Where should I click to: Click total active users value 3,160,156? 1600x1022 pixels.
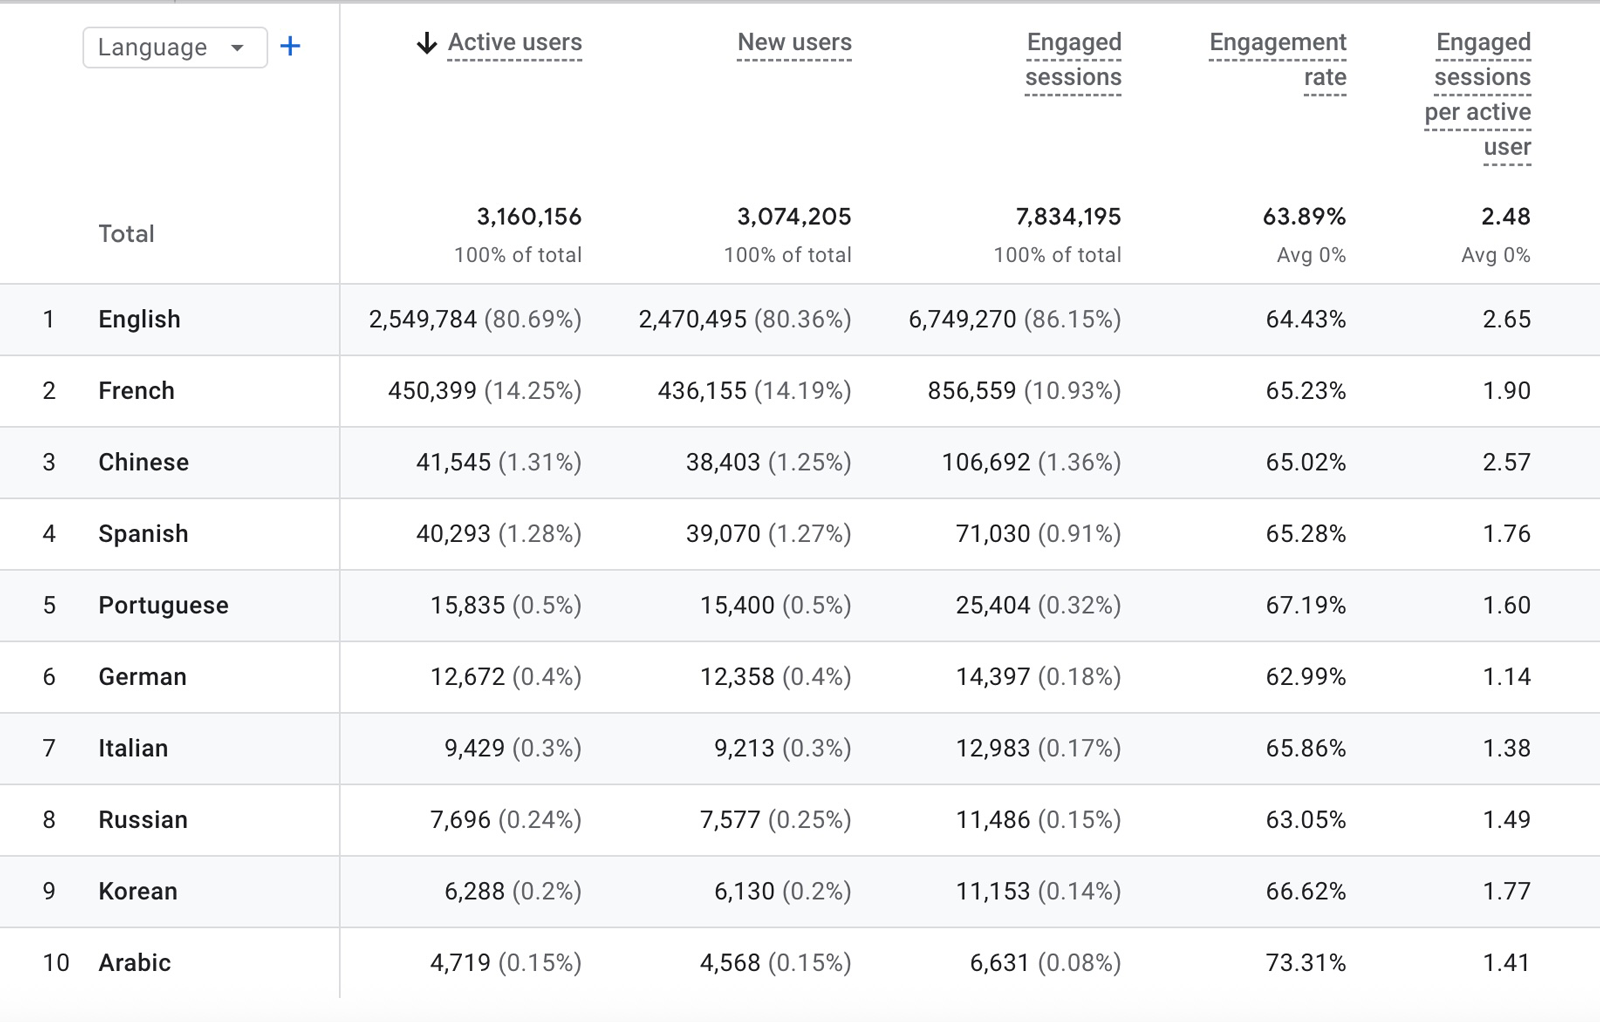point(529,217)
